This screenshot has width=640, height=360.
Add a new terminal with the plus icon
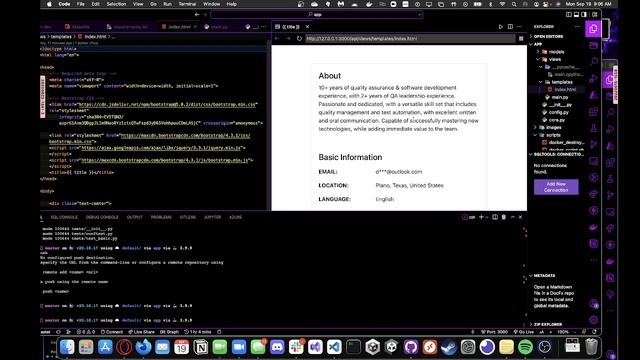pos(481,217)
